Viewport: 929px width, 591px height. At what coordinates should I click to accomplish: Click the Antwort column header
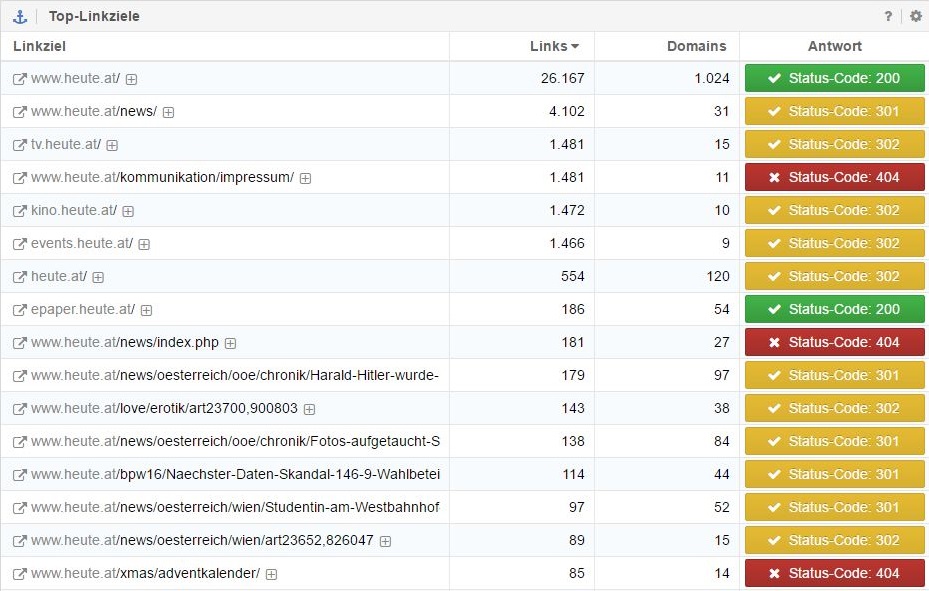(834, 46)
